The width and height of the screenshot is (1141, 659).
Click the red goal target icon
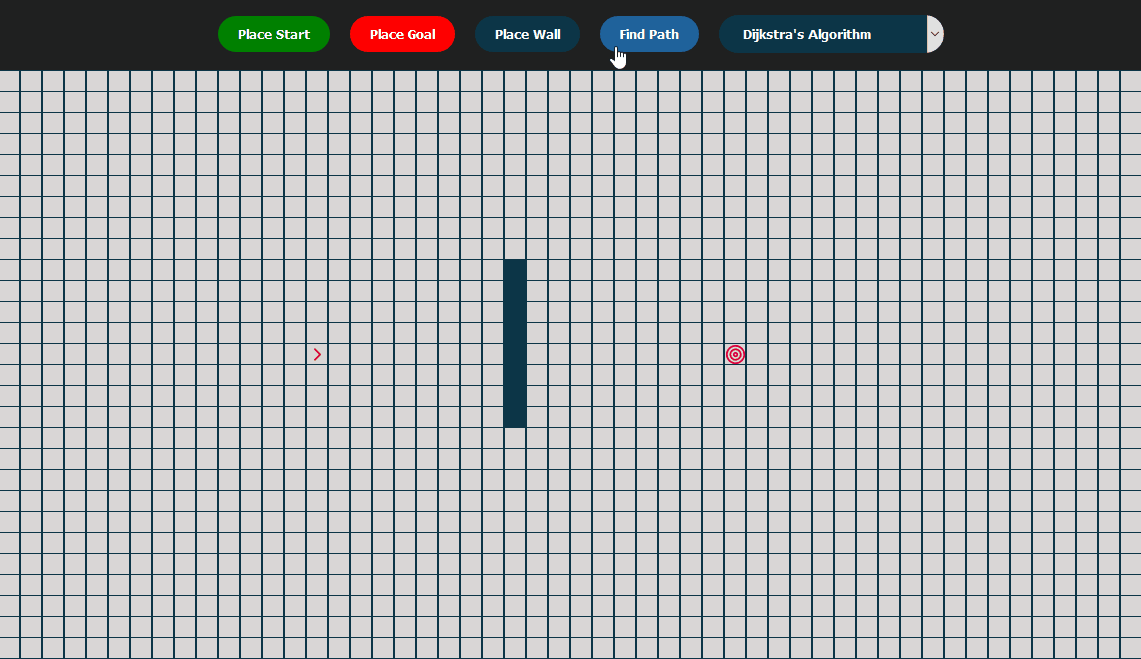735,354
